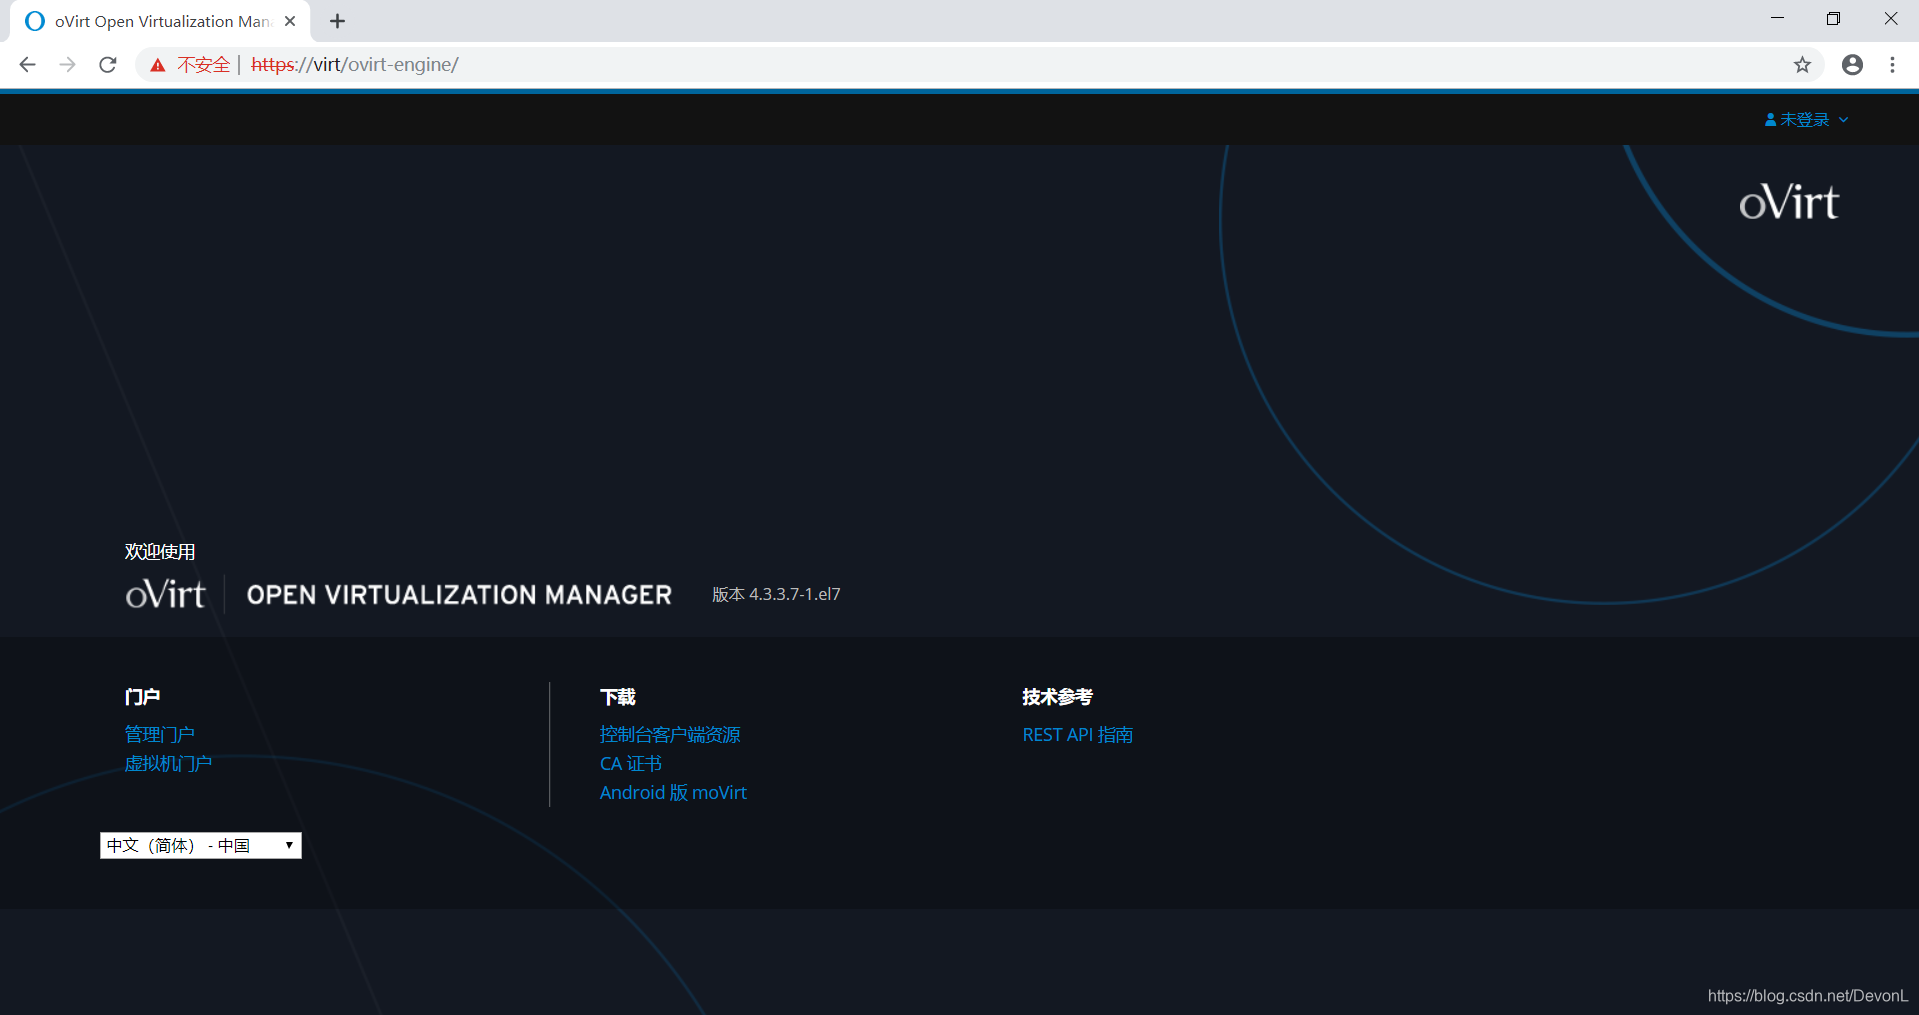The width and height of the screenshot is (1919, 1015).
Task: Click the OPEN VIRTUALIZATION MANAGER title
Action: click(x=459, y=595)
